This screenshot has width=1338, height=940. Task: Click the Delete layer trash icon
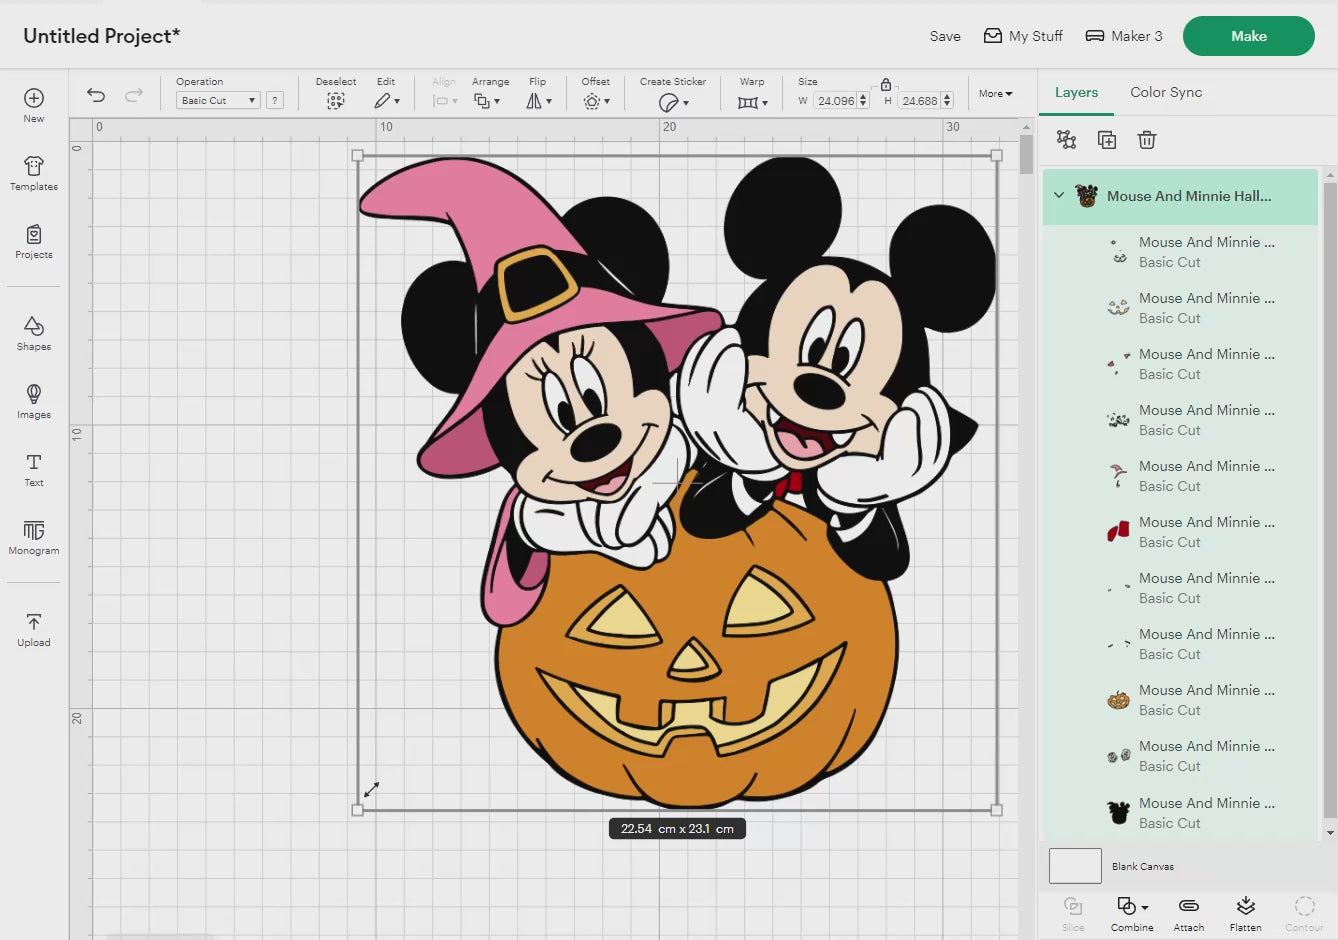pos(1147,140)
